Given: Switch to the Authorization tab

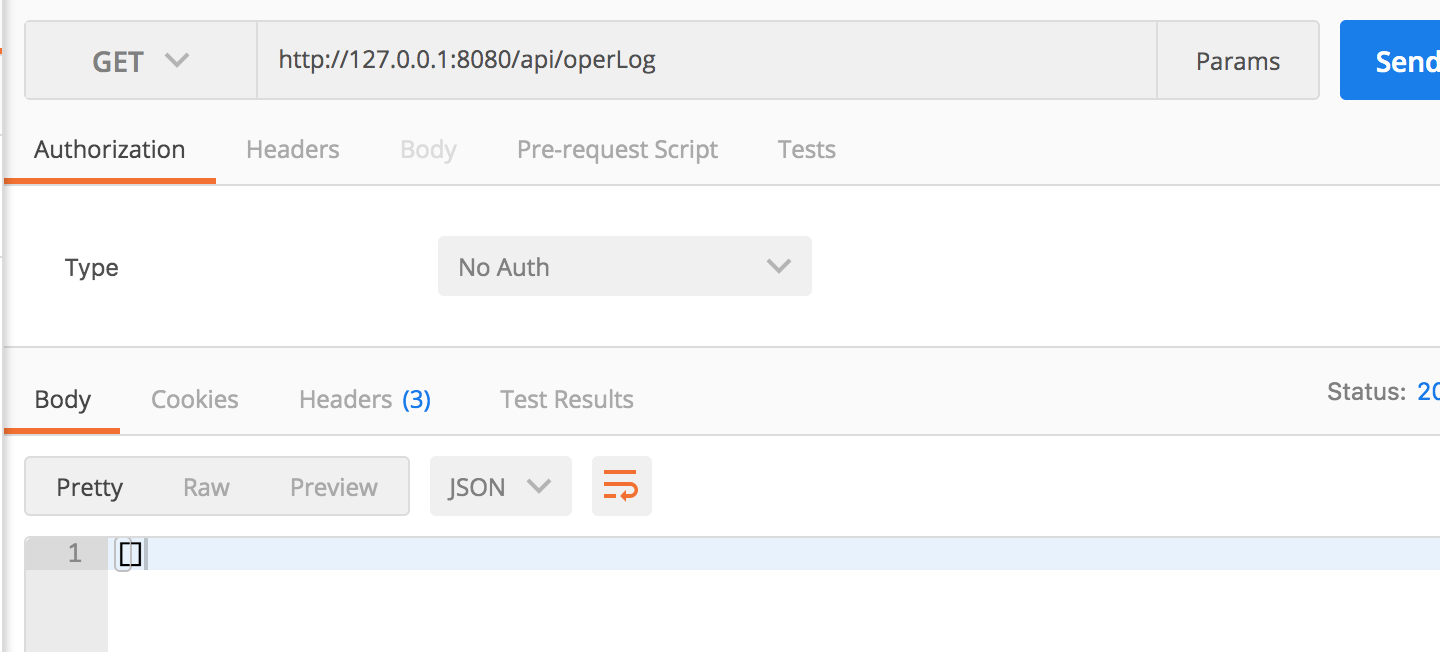Looking at the screenshot, I should 110,150.
